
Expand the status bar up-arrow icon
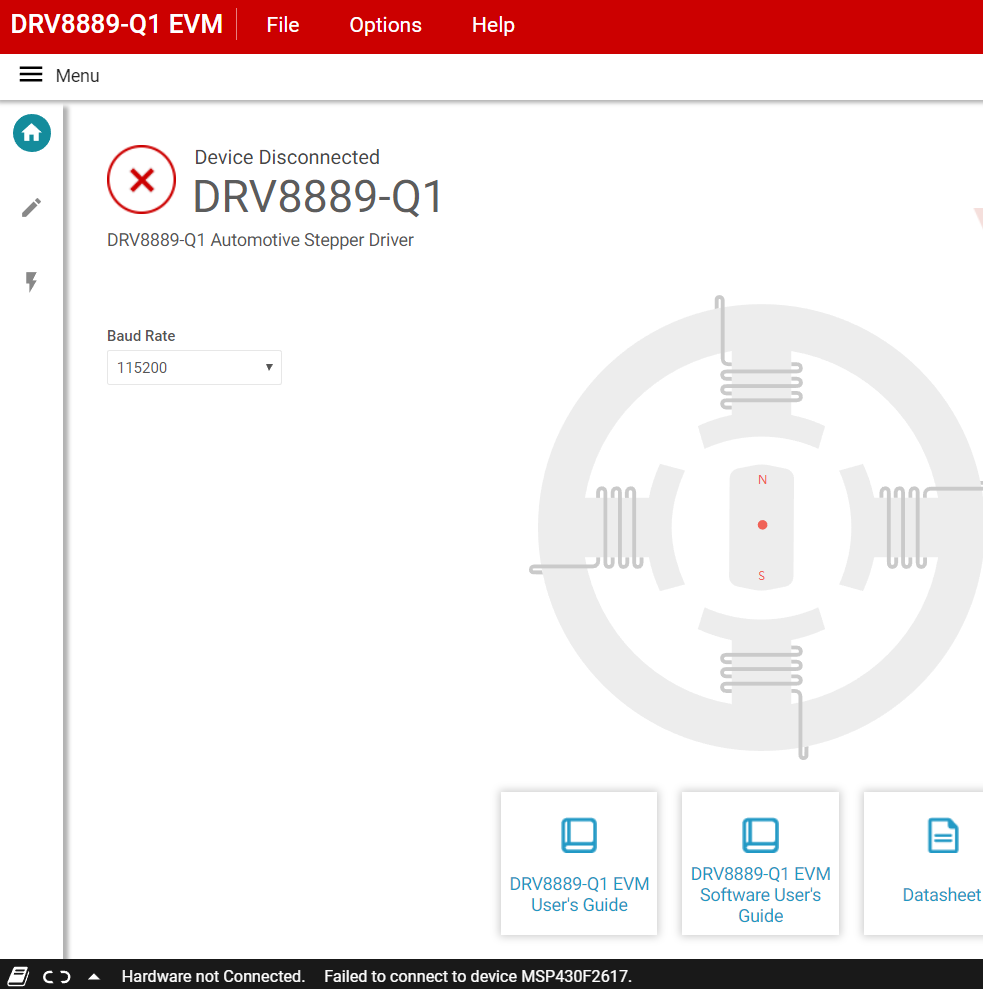(94, 976)
